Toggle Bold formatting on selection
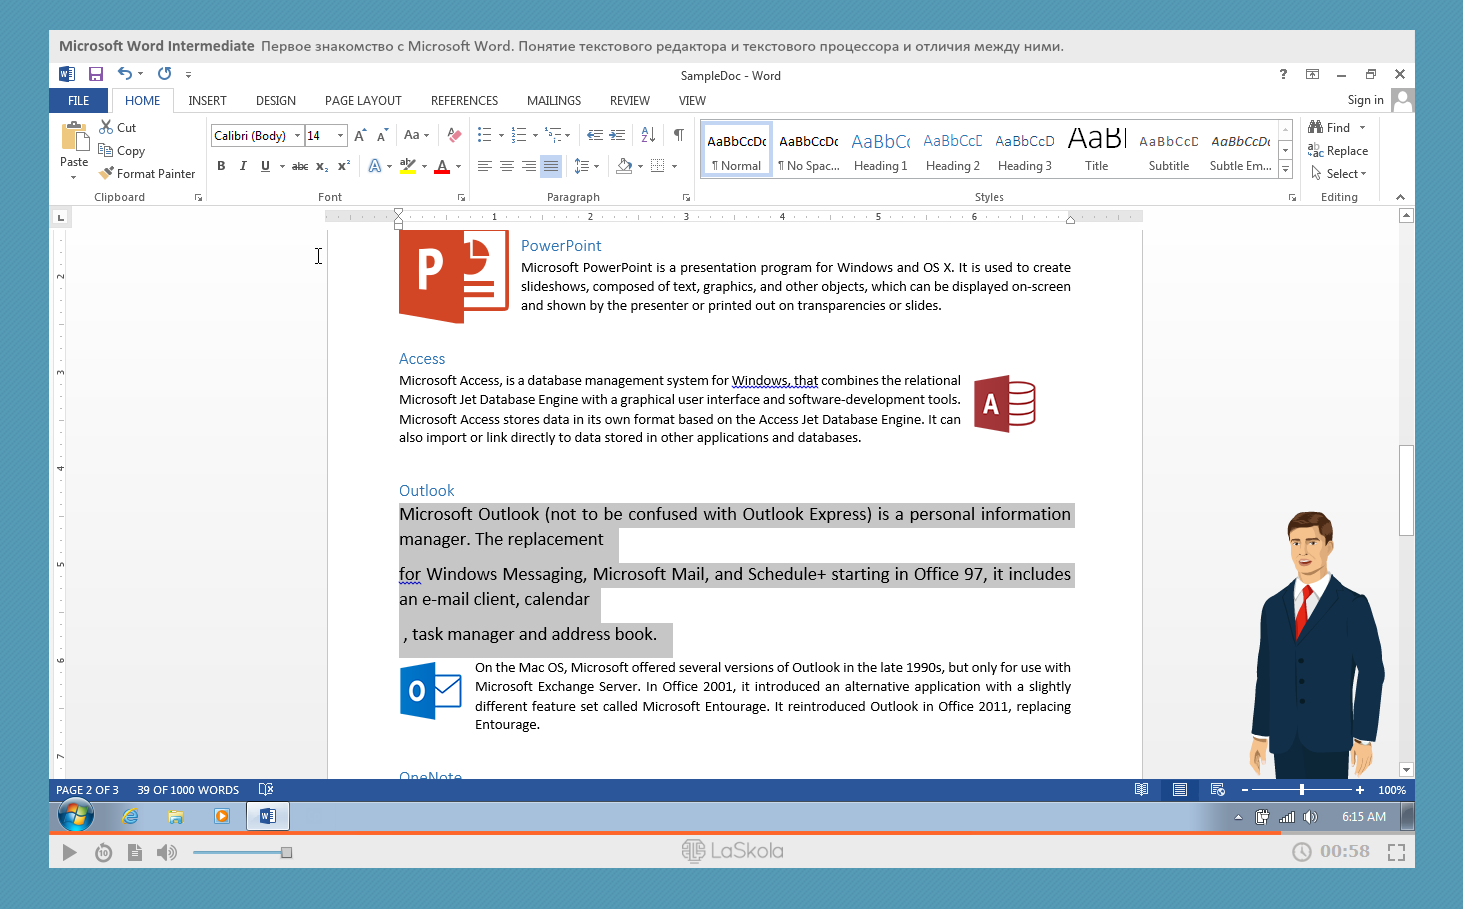Screen dimensions: 1463x909 (x=221, y=166)
